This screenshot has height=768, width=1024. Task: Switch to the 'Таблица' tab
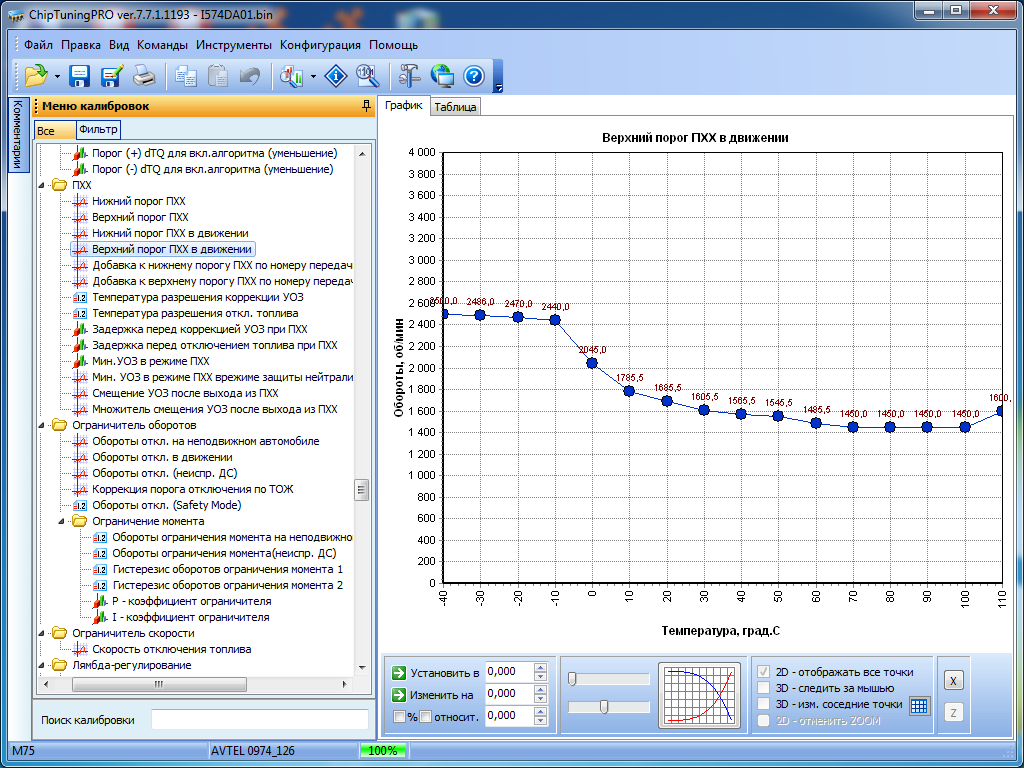click(455, 107)
